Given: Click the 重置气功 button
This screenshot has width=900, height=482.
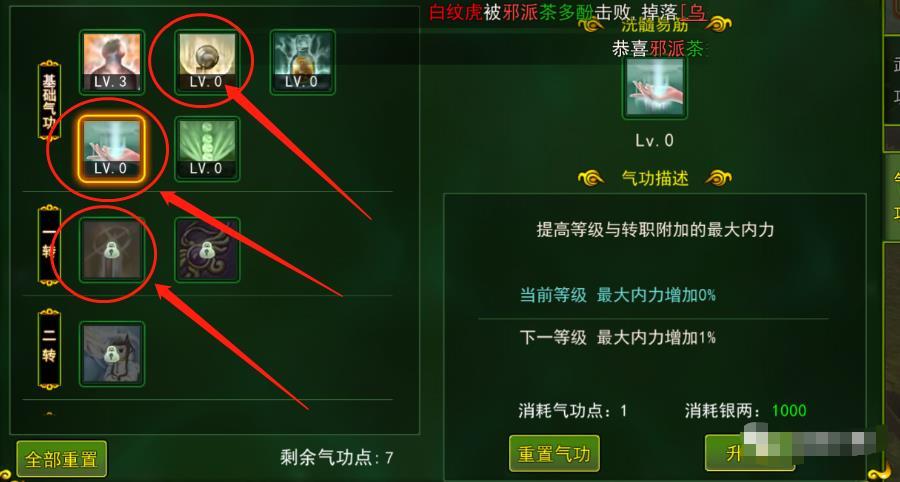Looking at the screenshot, I should [554, 453].
